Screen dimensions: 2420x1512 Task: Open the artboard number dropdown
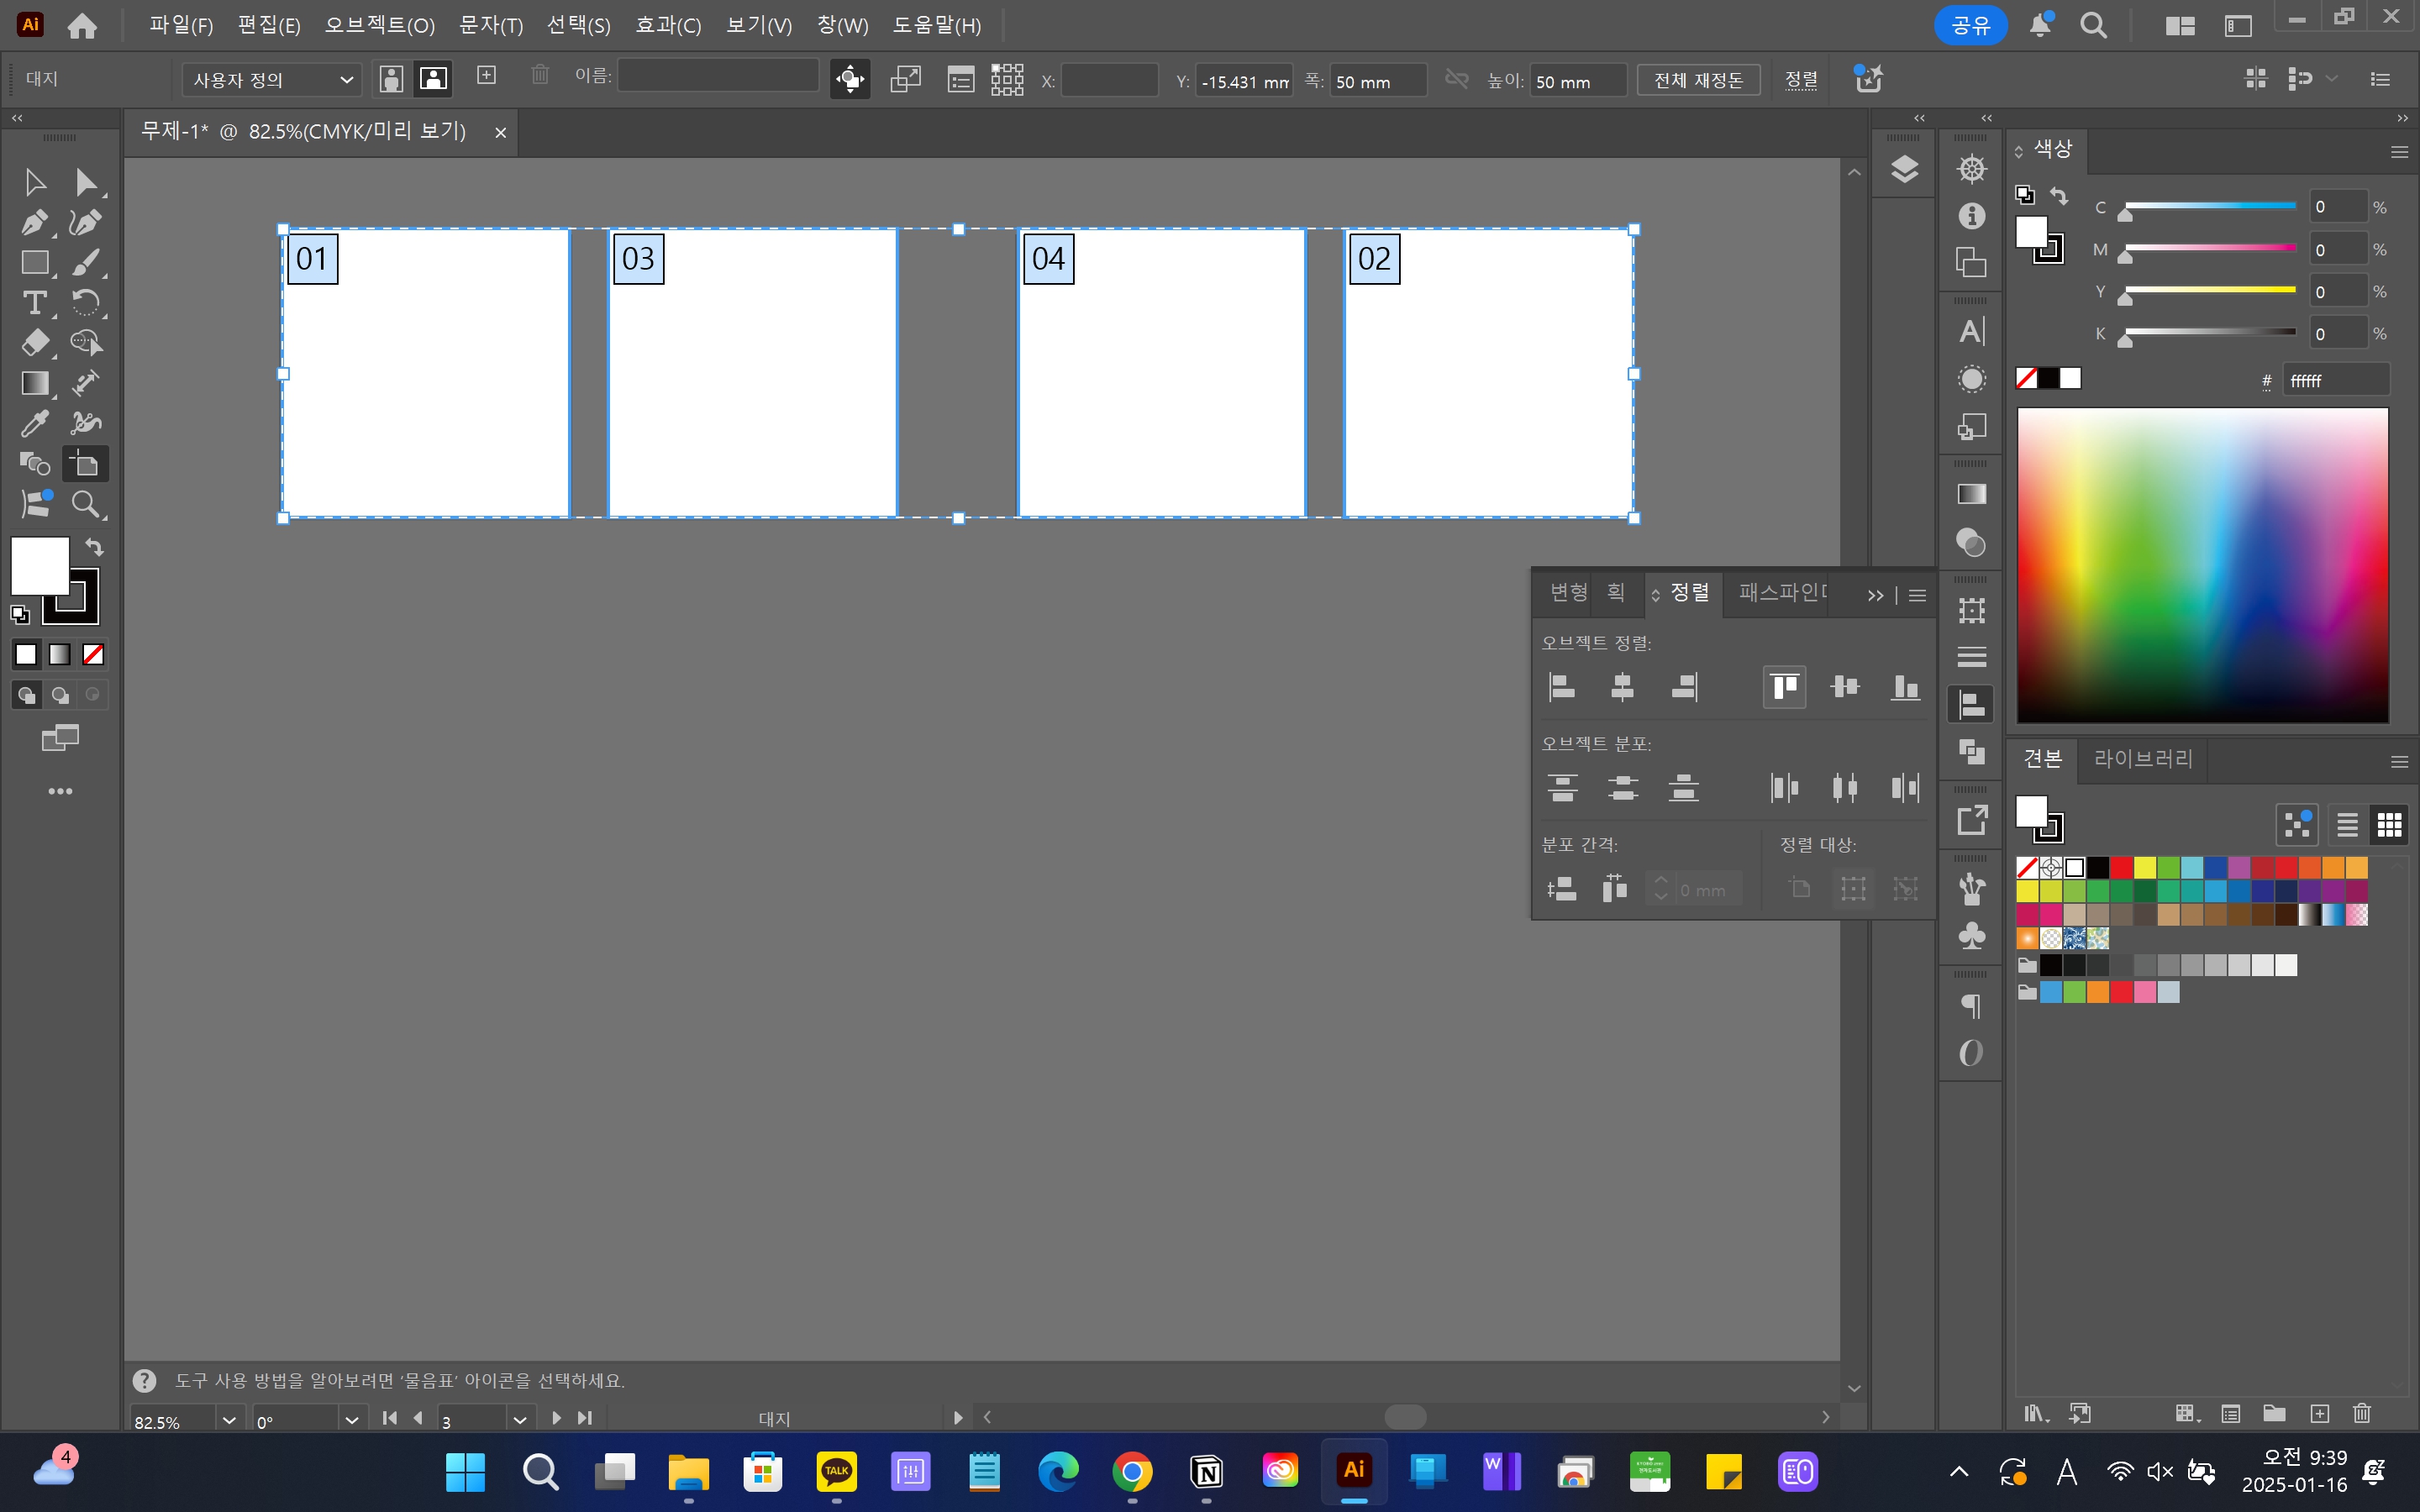(519, 1419)
